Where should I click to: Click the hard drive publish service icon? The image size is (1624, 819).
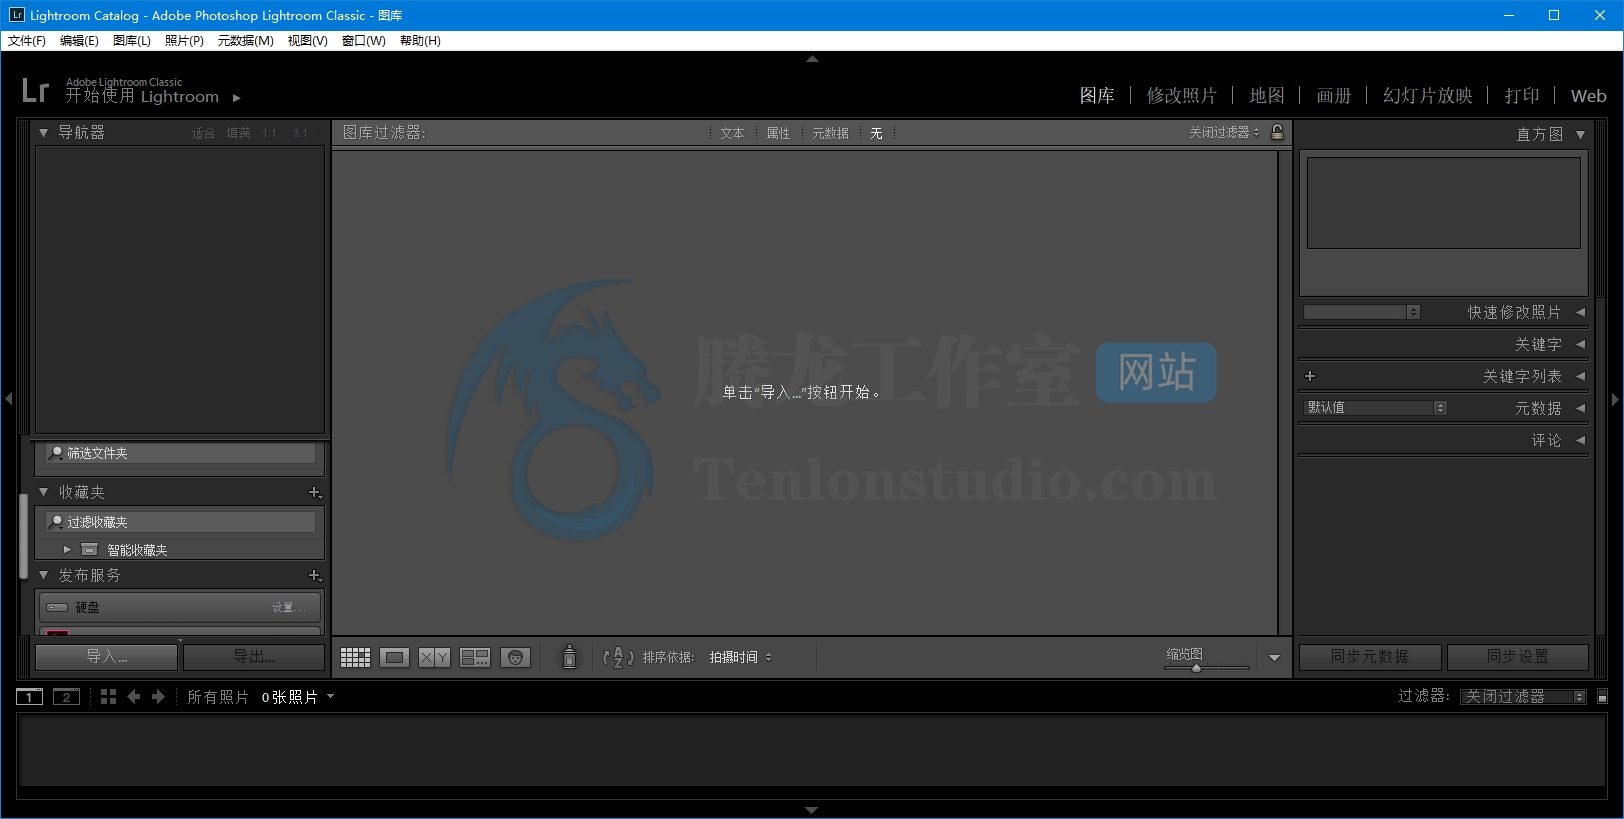pos(58,607)
